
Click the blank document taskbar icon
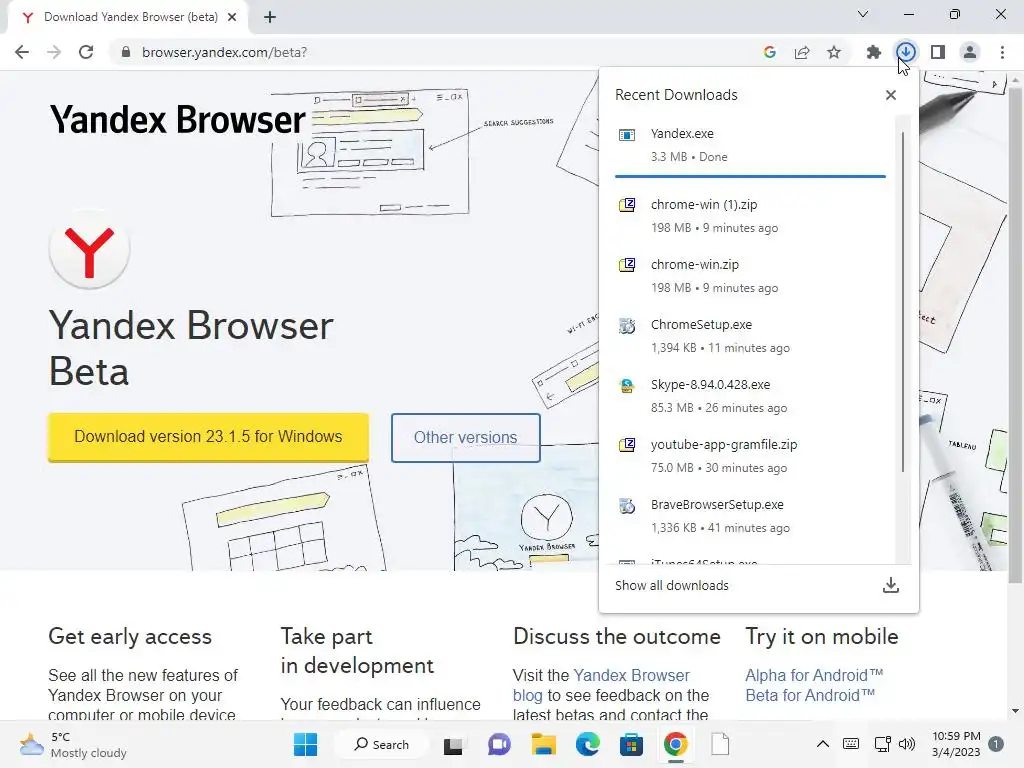tap(720, 744)
